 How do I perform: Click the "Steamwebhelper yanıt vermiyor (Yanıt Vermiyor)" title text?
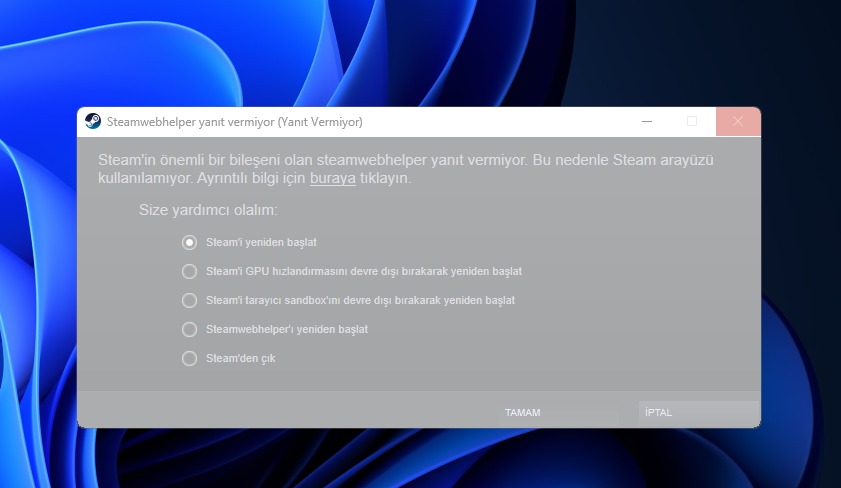point(234,122)
